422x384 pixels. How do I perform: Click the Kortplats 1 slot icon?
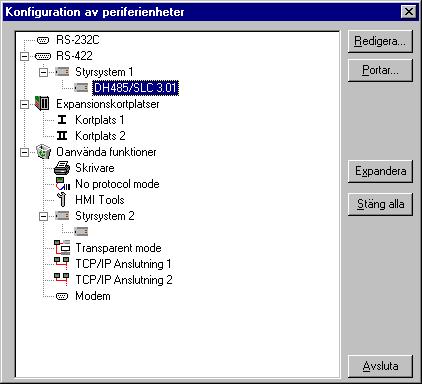62,120
